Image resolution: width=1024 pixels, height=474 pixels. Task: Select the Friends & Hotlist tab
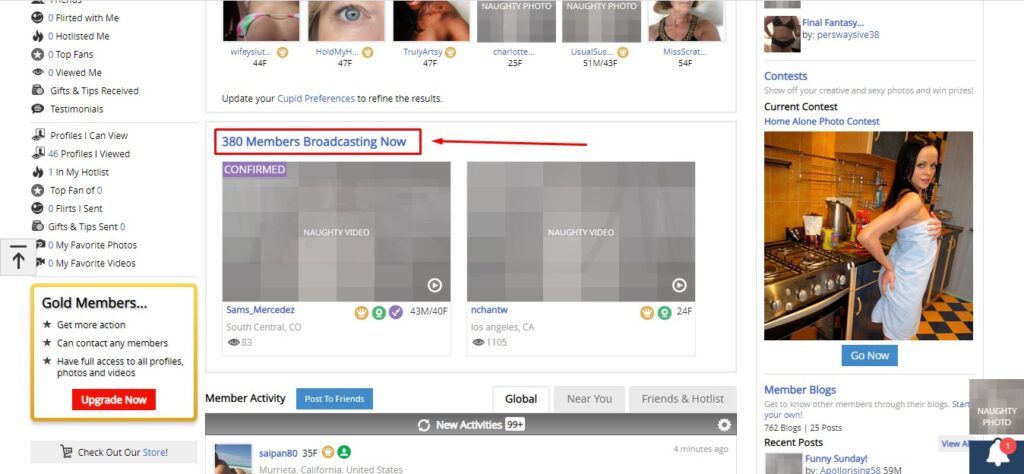(x=683, y=399)
